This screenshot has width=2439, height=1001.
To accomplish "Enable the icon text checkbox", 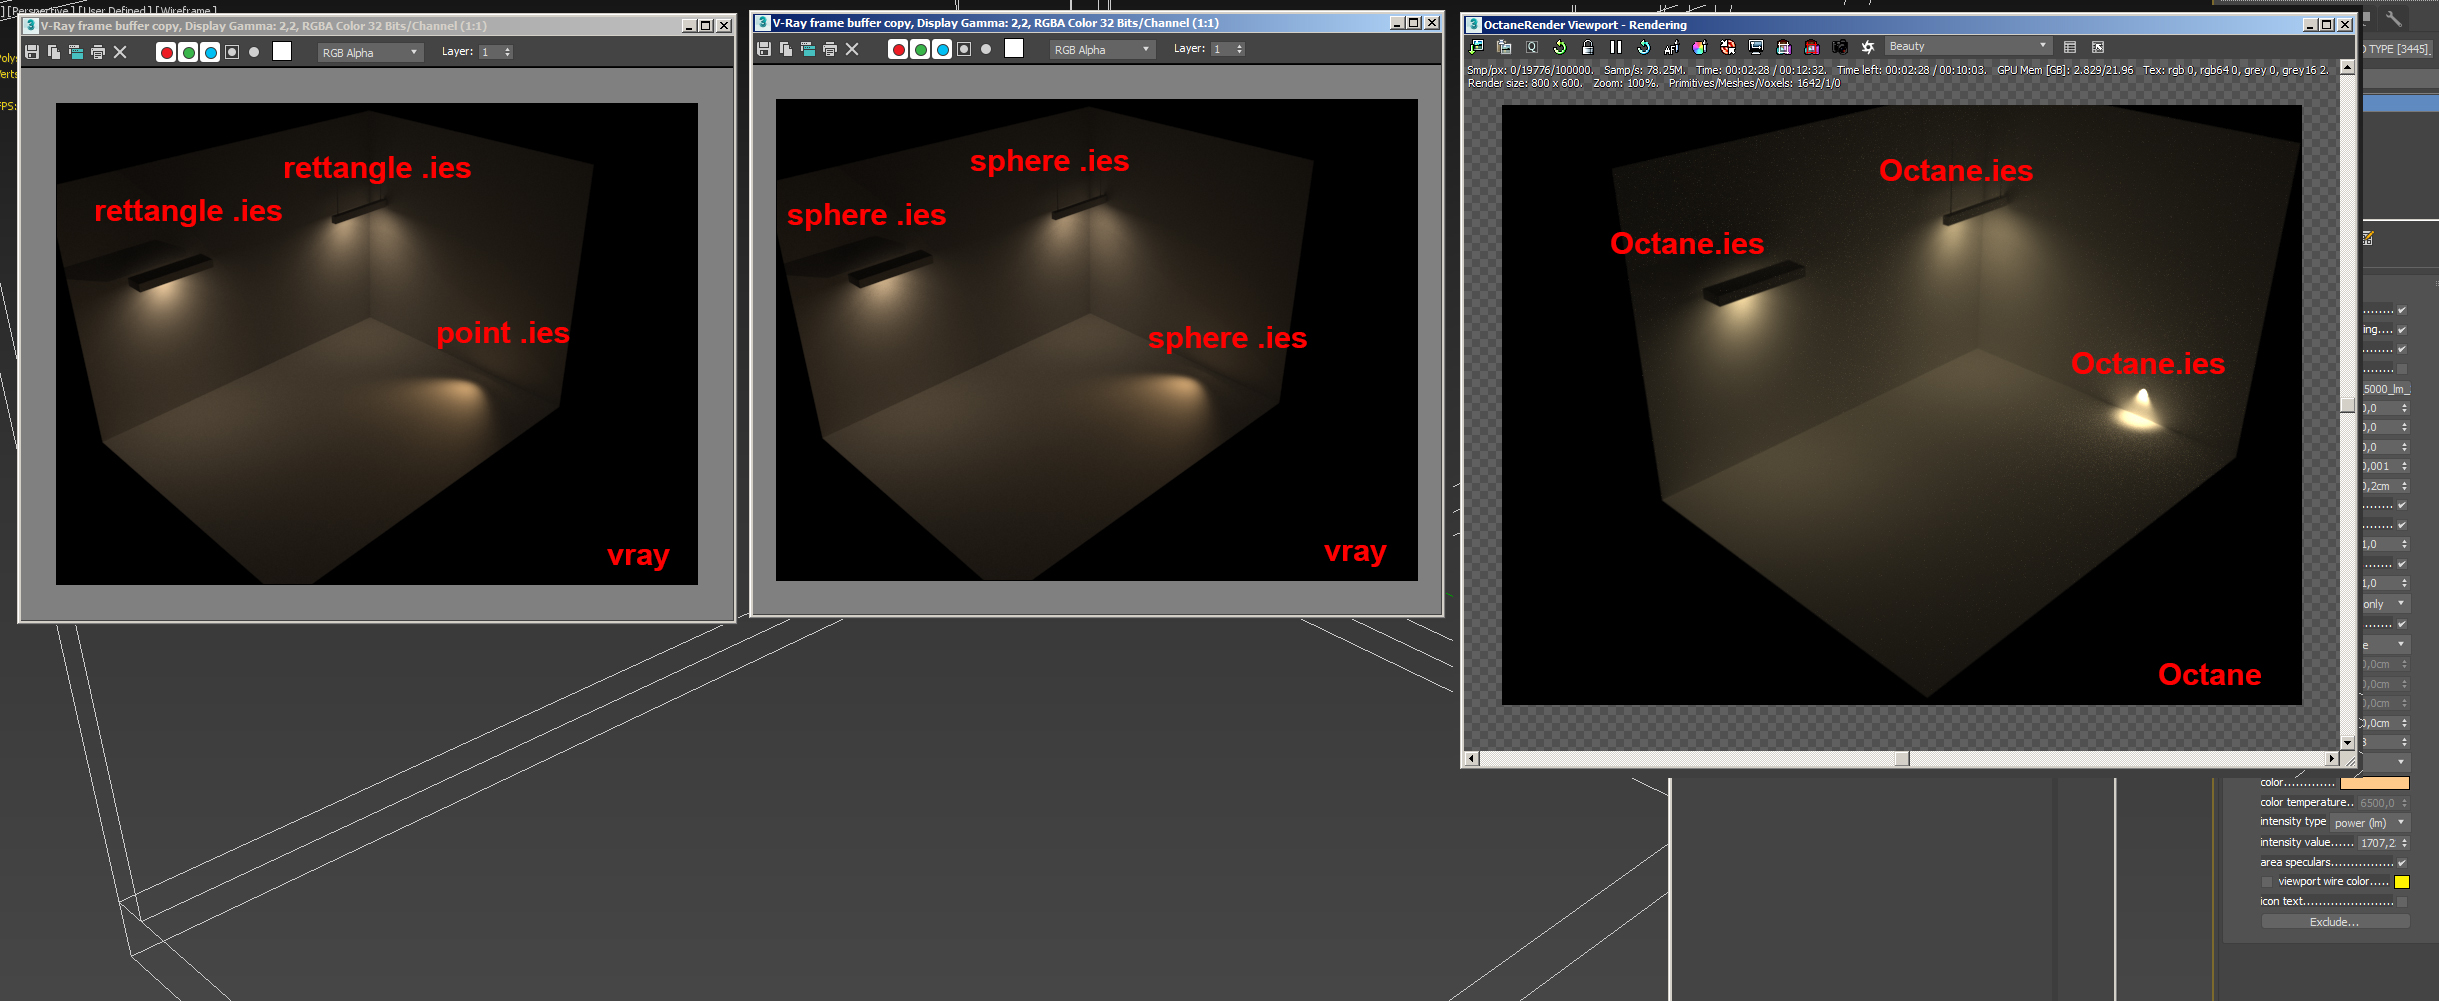I will 2402,902.
